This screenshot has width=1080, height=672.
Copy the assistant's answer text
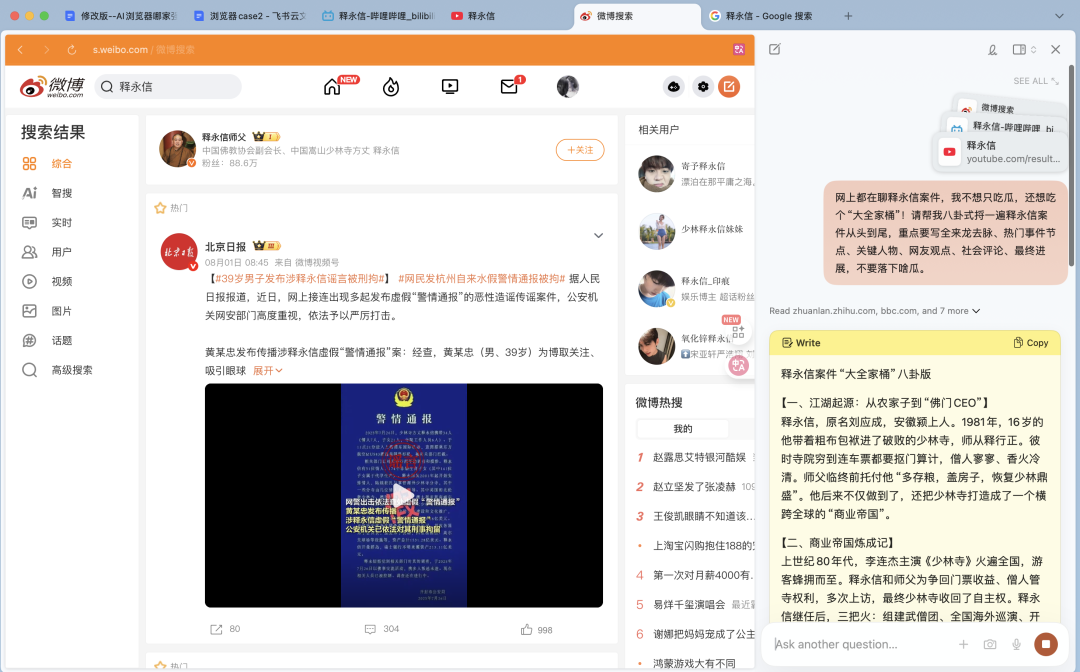(x=1030, y=342)
